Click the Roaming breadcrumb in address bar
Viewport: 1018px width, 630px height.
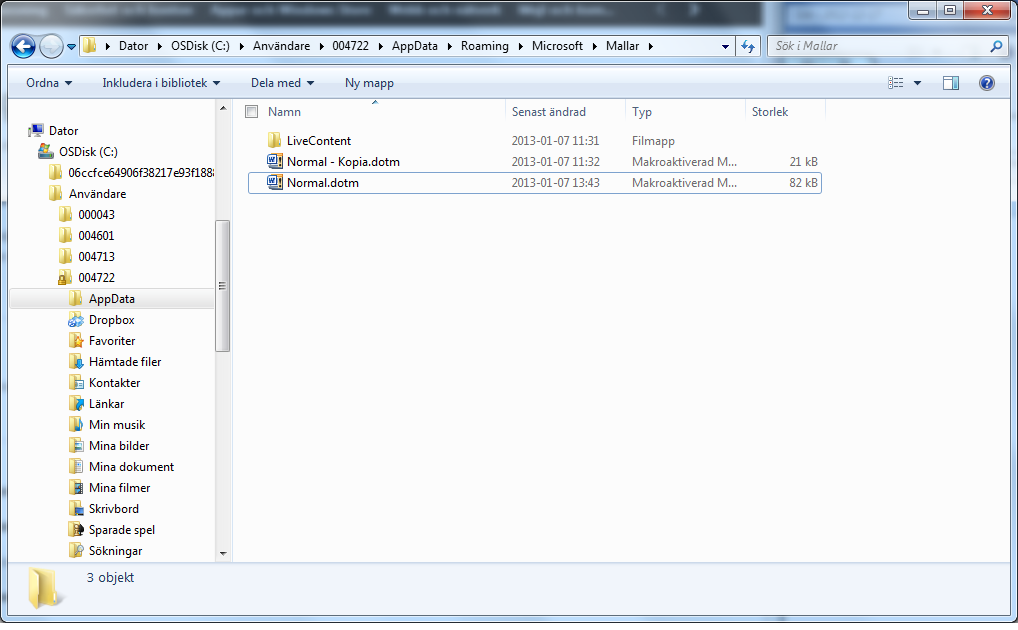[x=484, y=46]
